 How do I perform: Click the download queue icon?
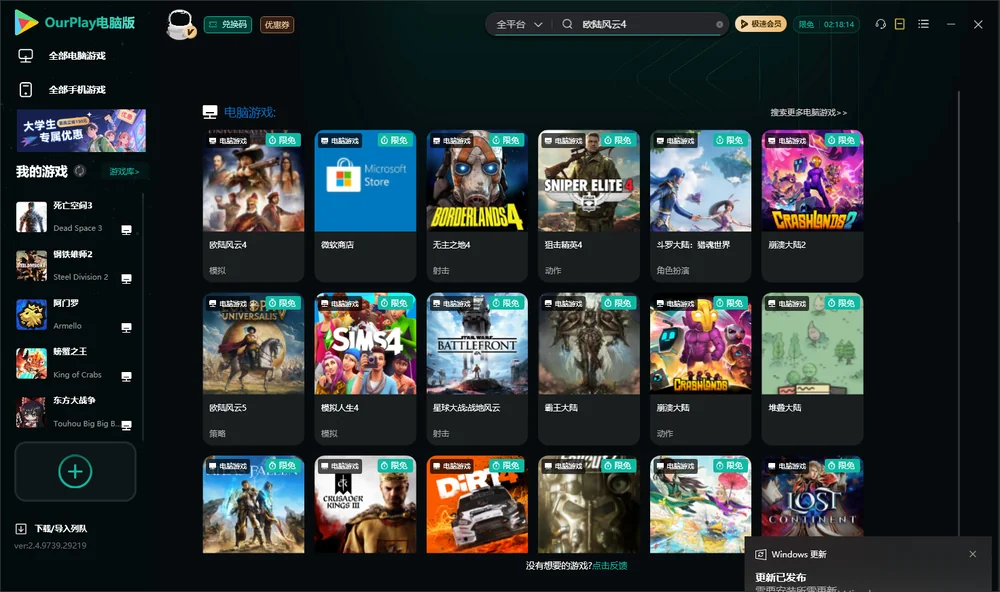21,529
